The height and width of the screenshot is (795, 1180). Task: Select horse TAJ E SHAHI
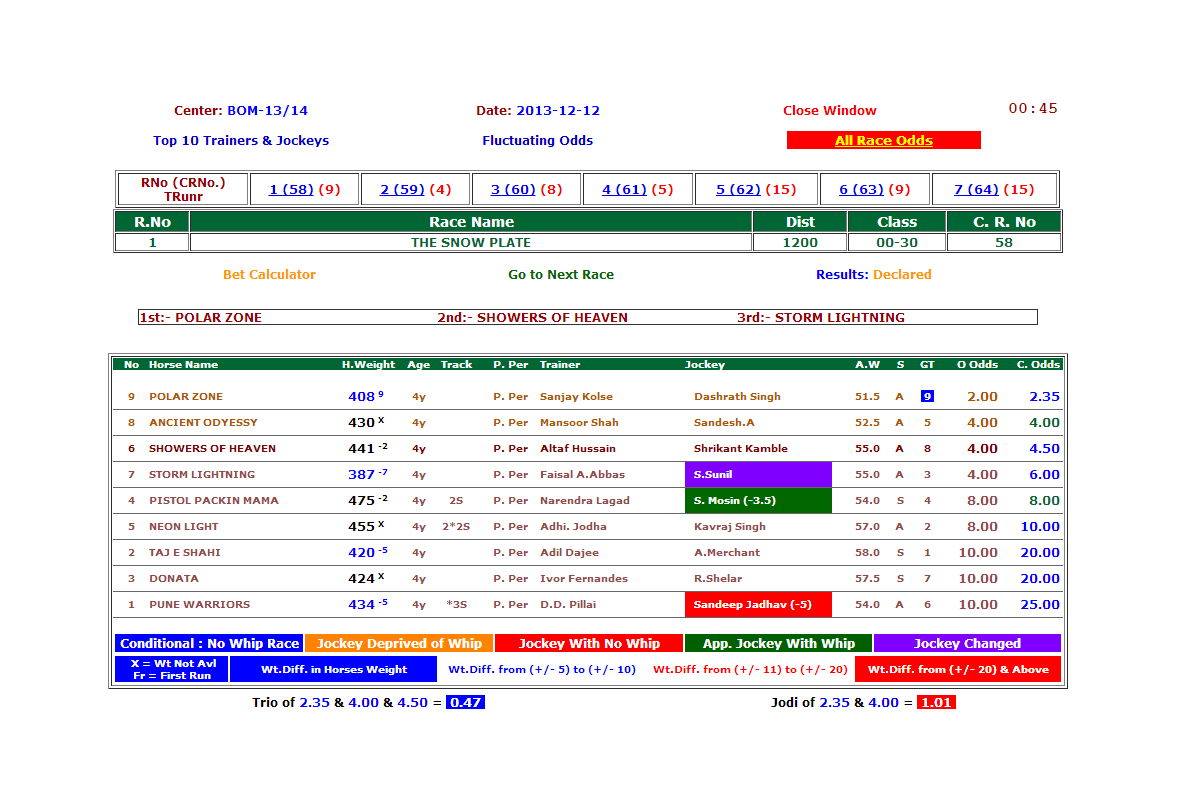pyautogui.click(x=184, y=553)
